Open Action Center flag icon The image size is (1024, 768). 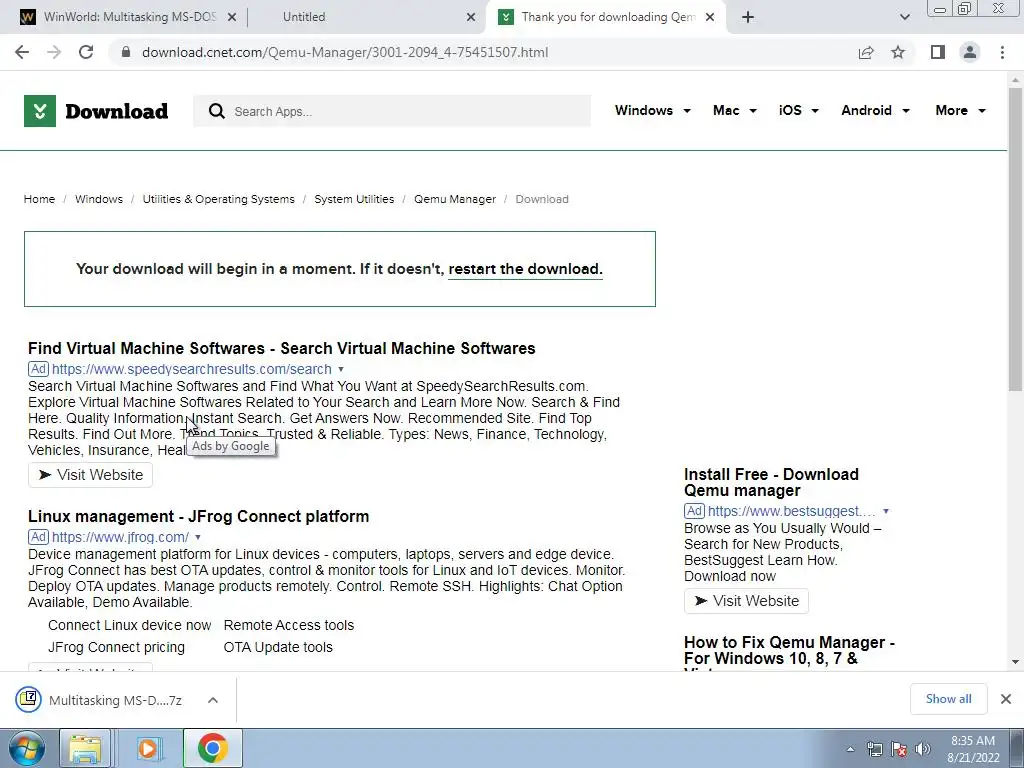(899, 749)
